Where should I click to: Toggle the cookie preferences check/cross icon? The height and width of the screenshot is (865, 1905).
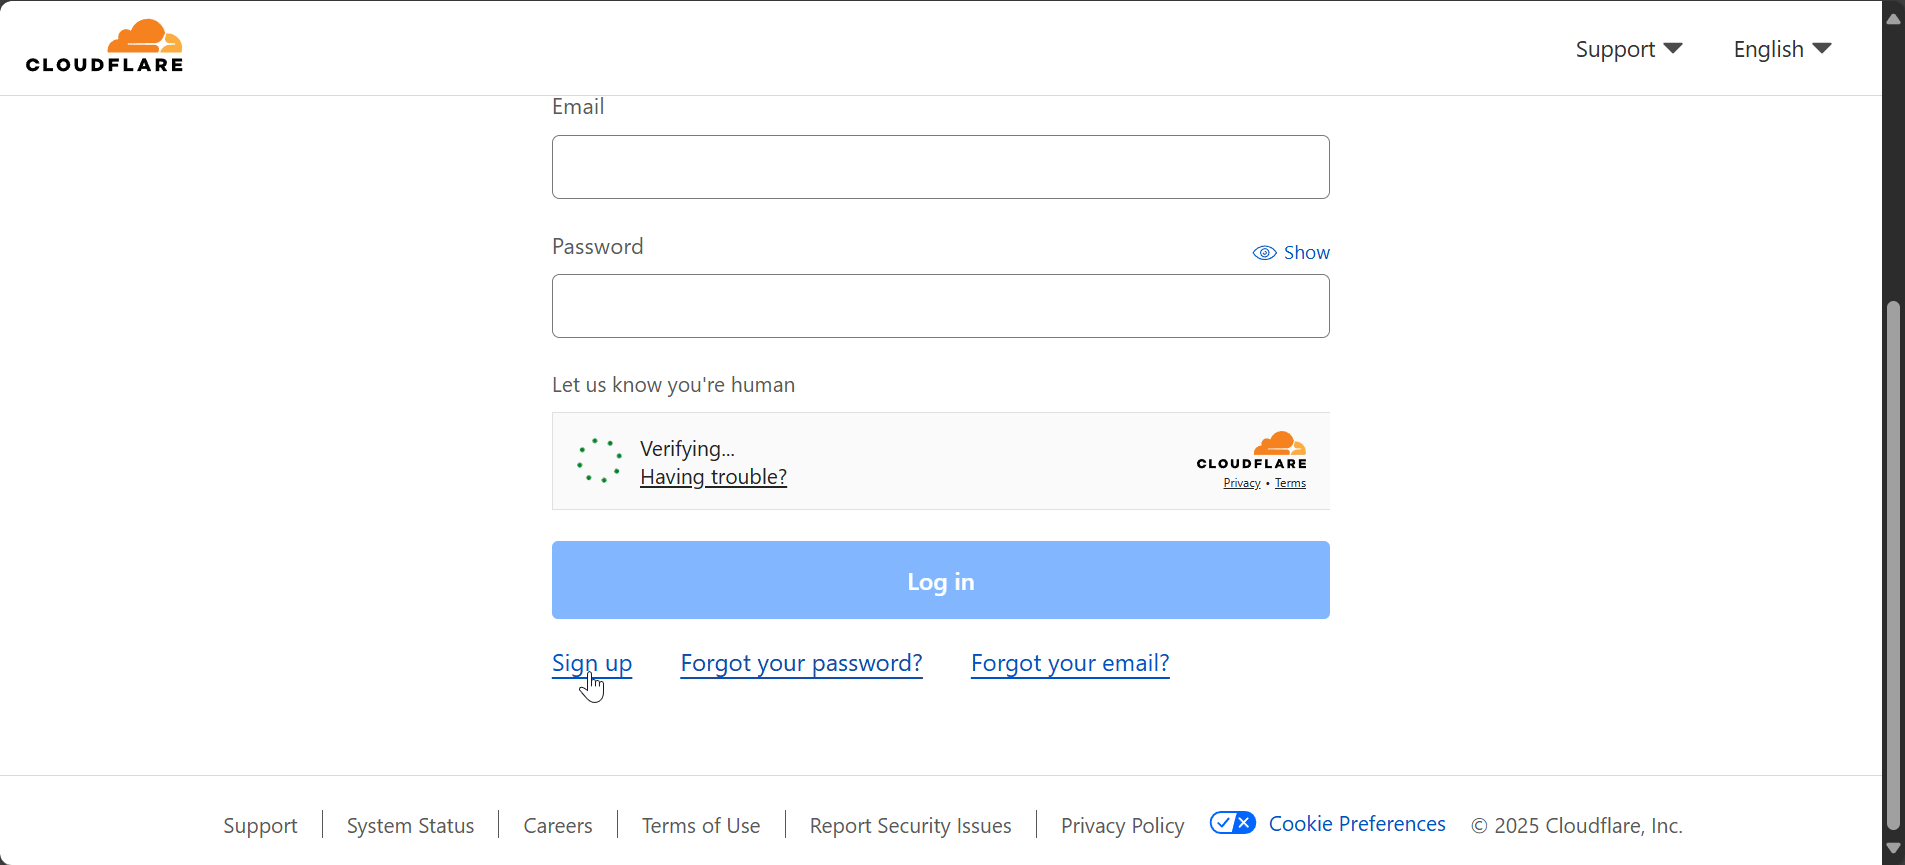pos(1232,823)
